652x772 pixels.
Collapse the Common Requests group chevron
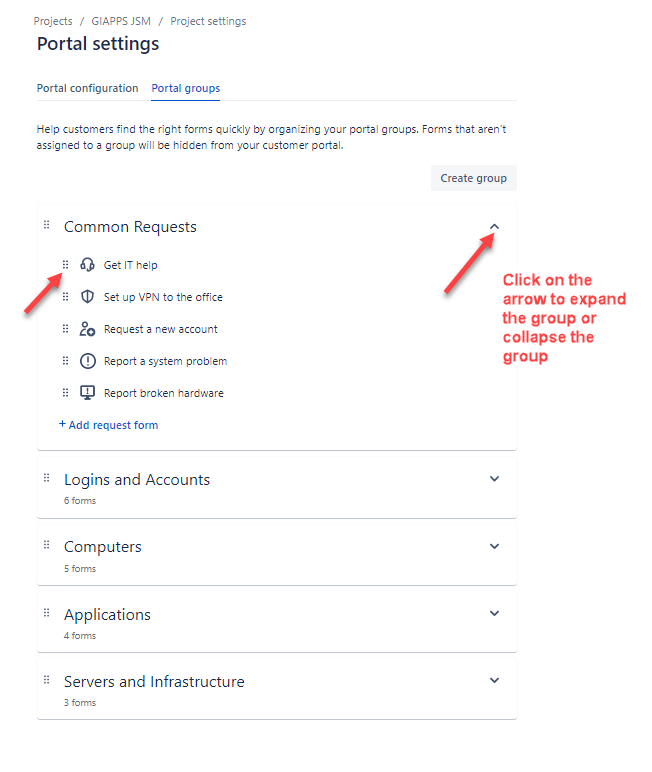point(494,226)
